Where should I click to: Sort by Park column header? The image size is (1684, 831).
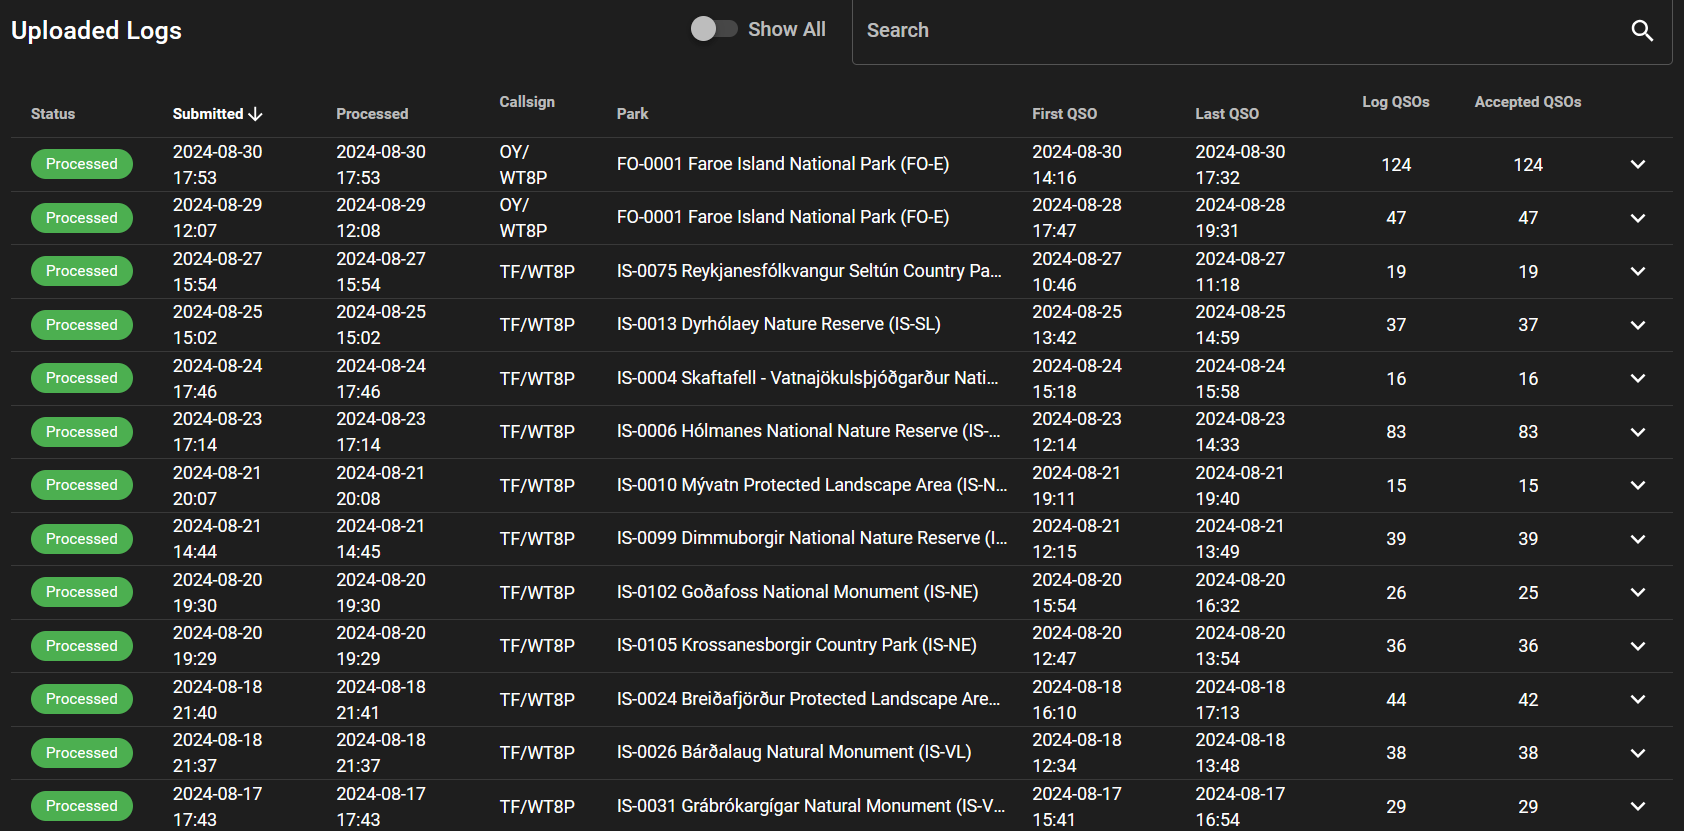coord(632,114)
